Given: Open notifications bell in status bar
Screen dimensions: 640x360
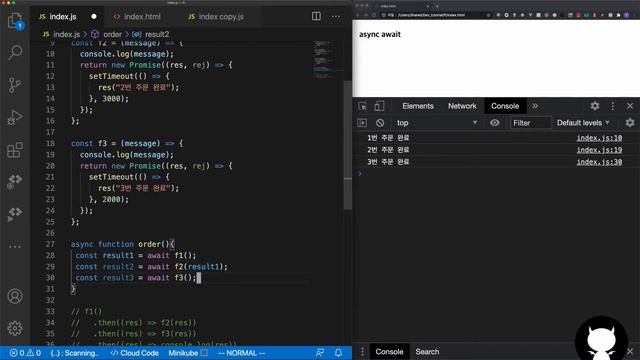Looking at the screenshot, I should [x=338, y=353].
